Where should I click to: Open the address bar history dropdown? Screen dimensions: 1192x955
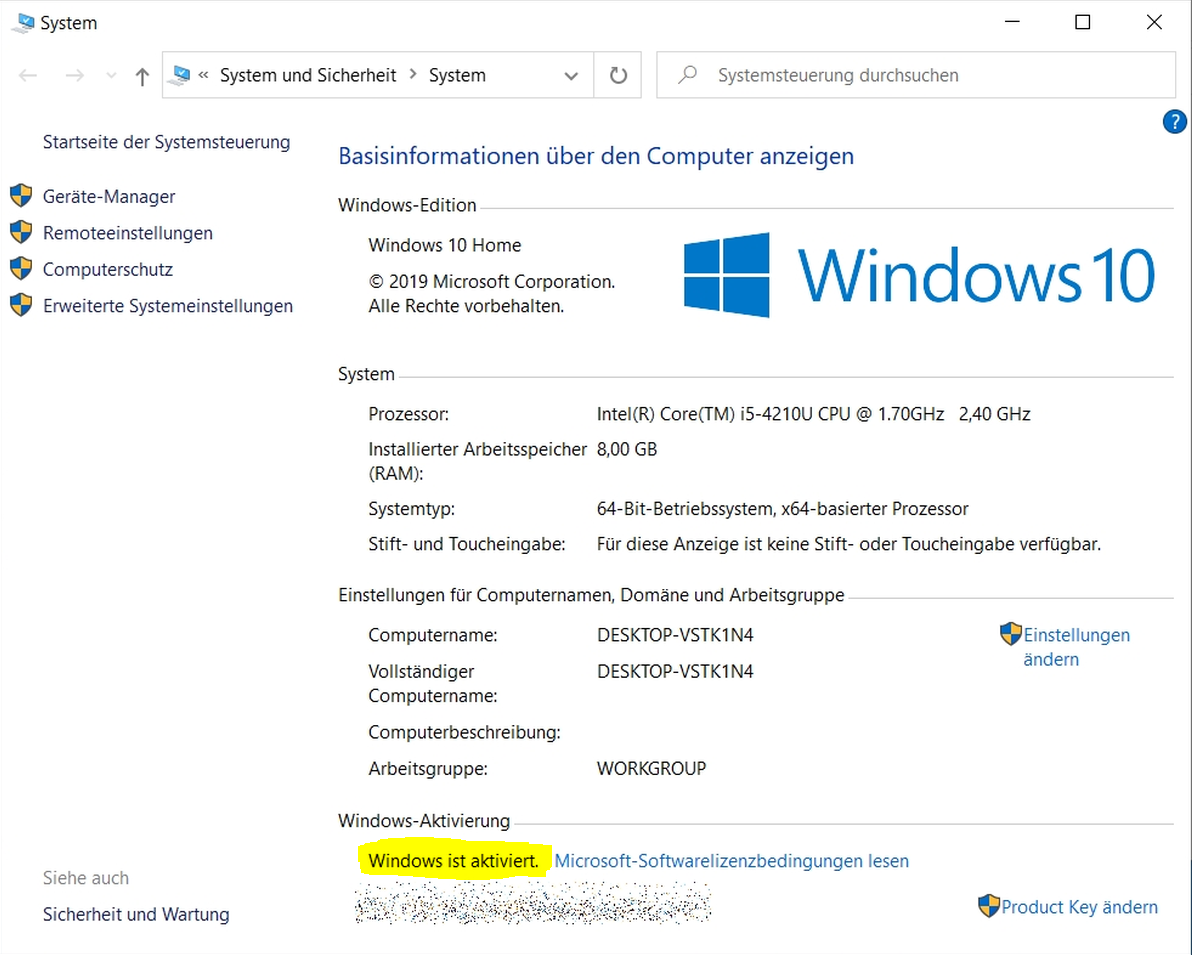coord(571,75)
